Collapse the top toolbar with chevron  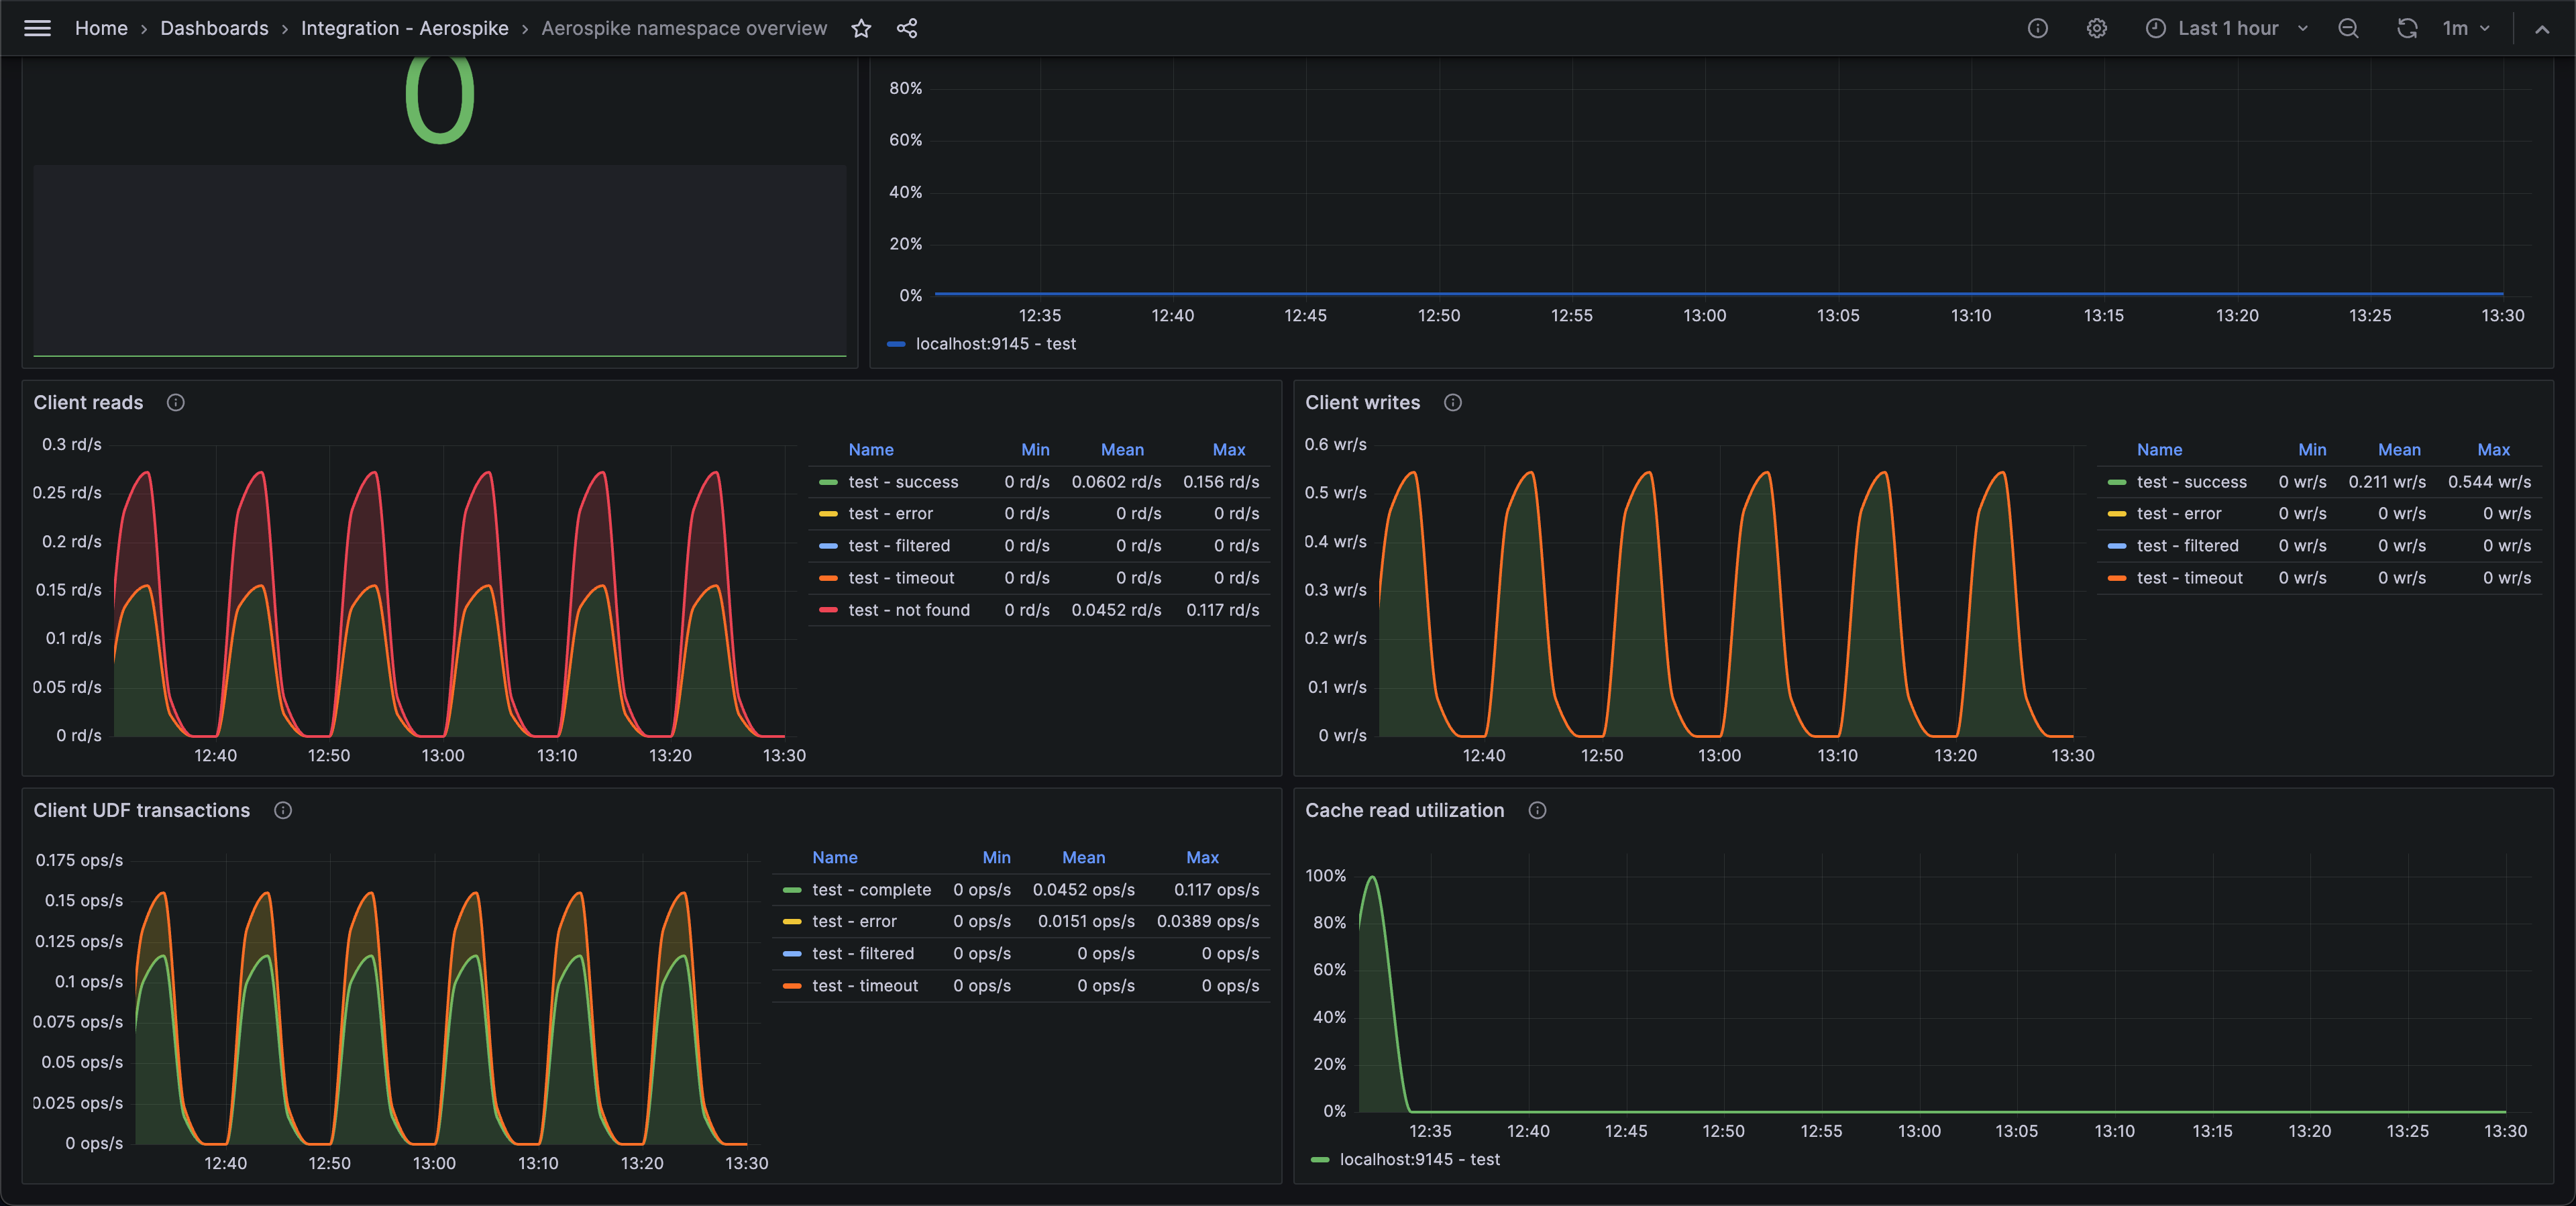click(2541, 28)
